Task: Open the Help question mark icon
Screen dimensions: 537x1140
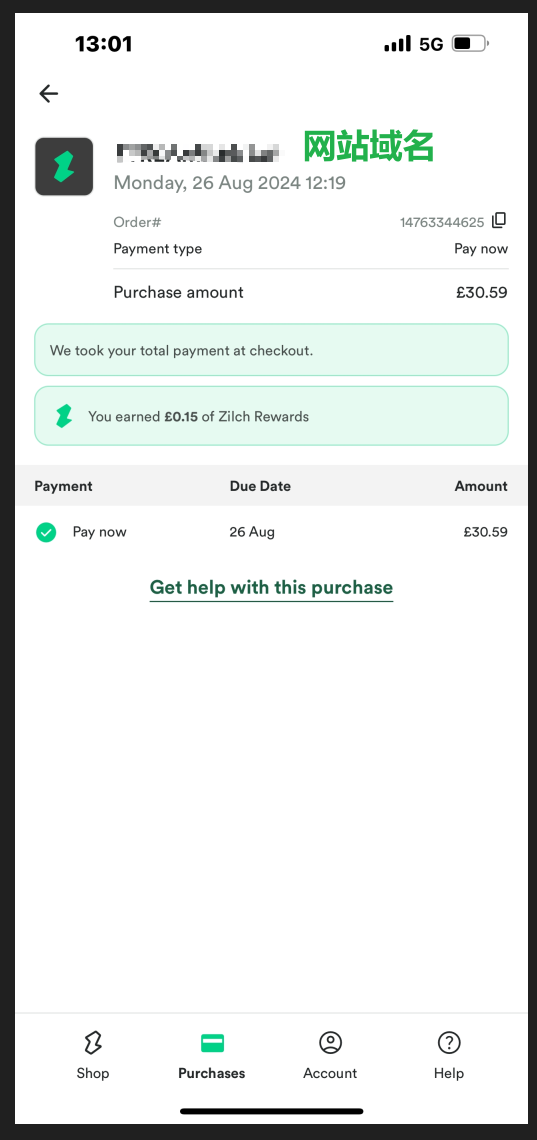Action: [449, 1043]
